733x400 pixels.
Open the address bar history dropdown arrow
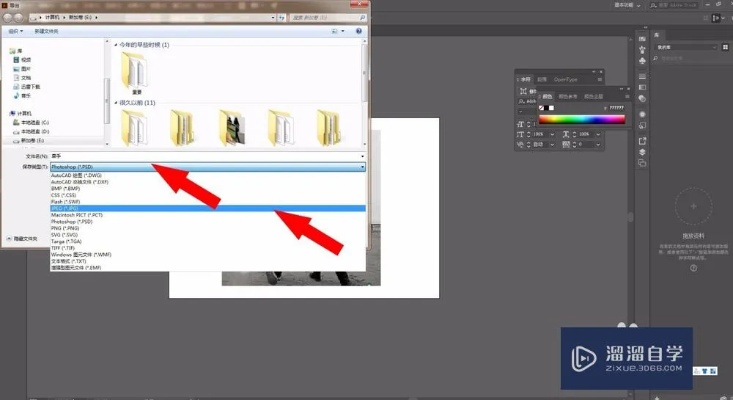pyautogui.click(x=273, y=17)
